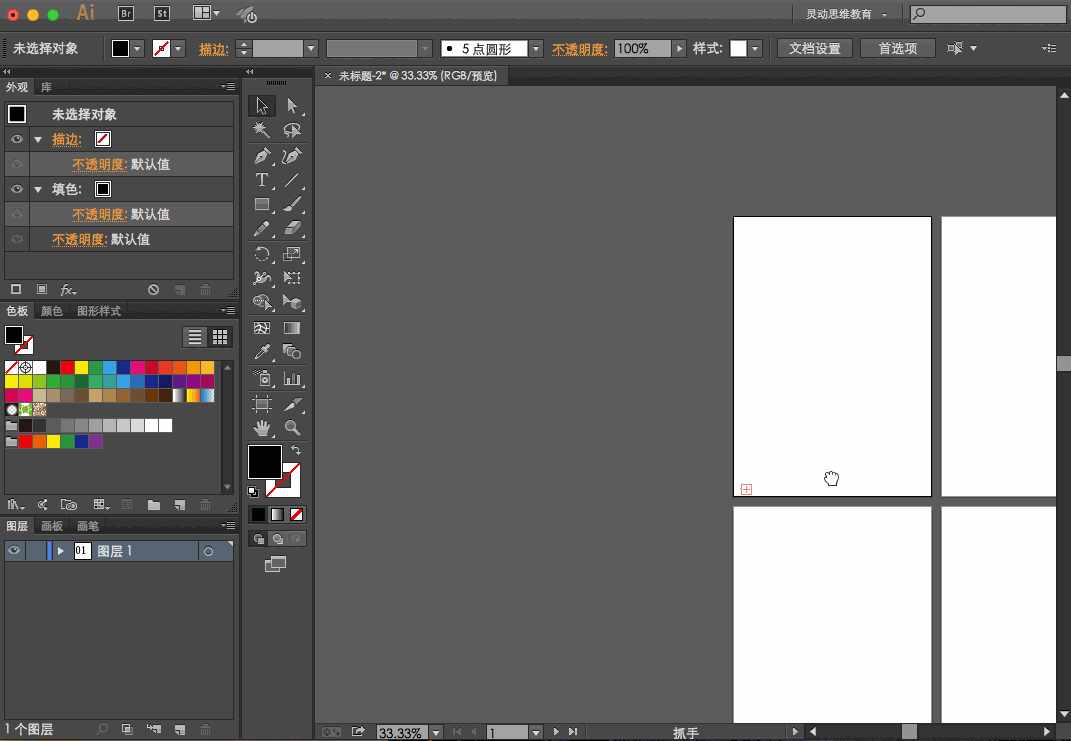Switch to the 画笔 tab

pyautogui.click(x=88, y=526)
